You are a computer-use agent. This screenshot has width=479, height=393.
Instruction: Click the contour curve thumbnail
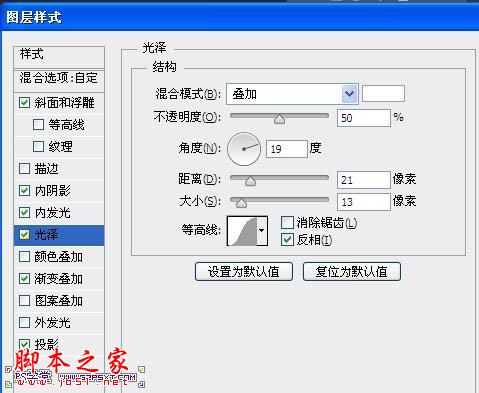pos(242,231)
